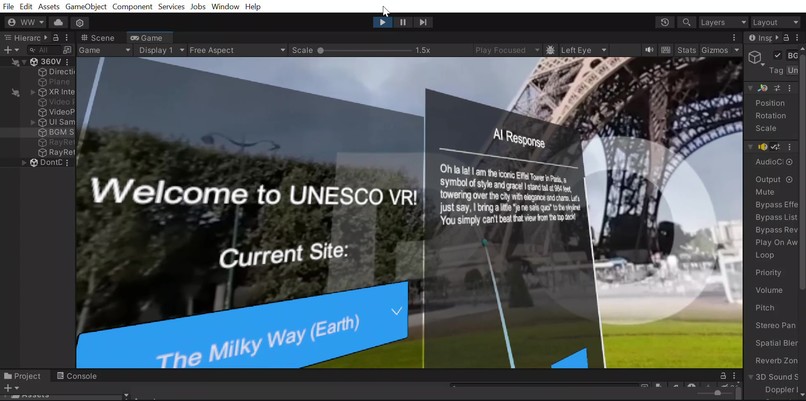Viewport: 806px width, 401px height.
Task: Open the Component menu
Action: tap(132, 7)
